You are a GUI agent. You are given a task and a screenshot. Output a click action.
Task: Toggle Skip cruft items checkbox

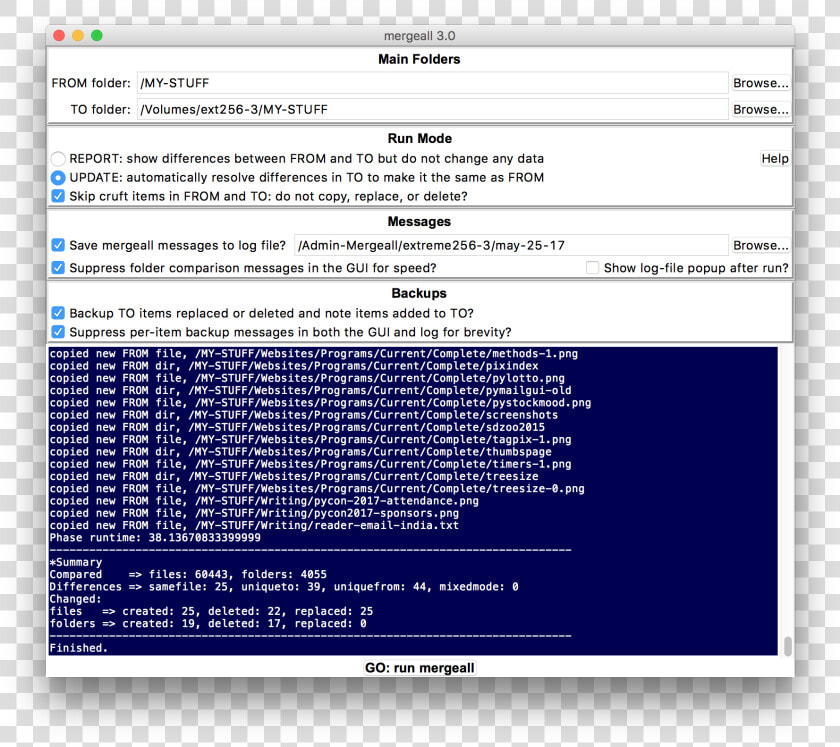(58, 196)
